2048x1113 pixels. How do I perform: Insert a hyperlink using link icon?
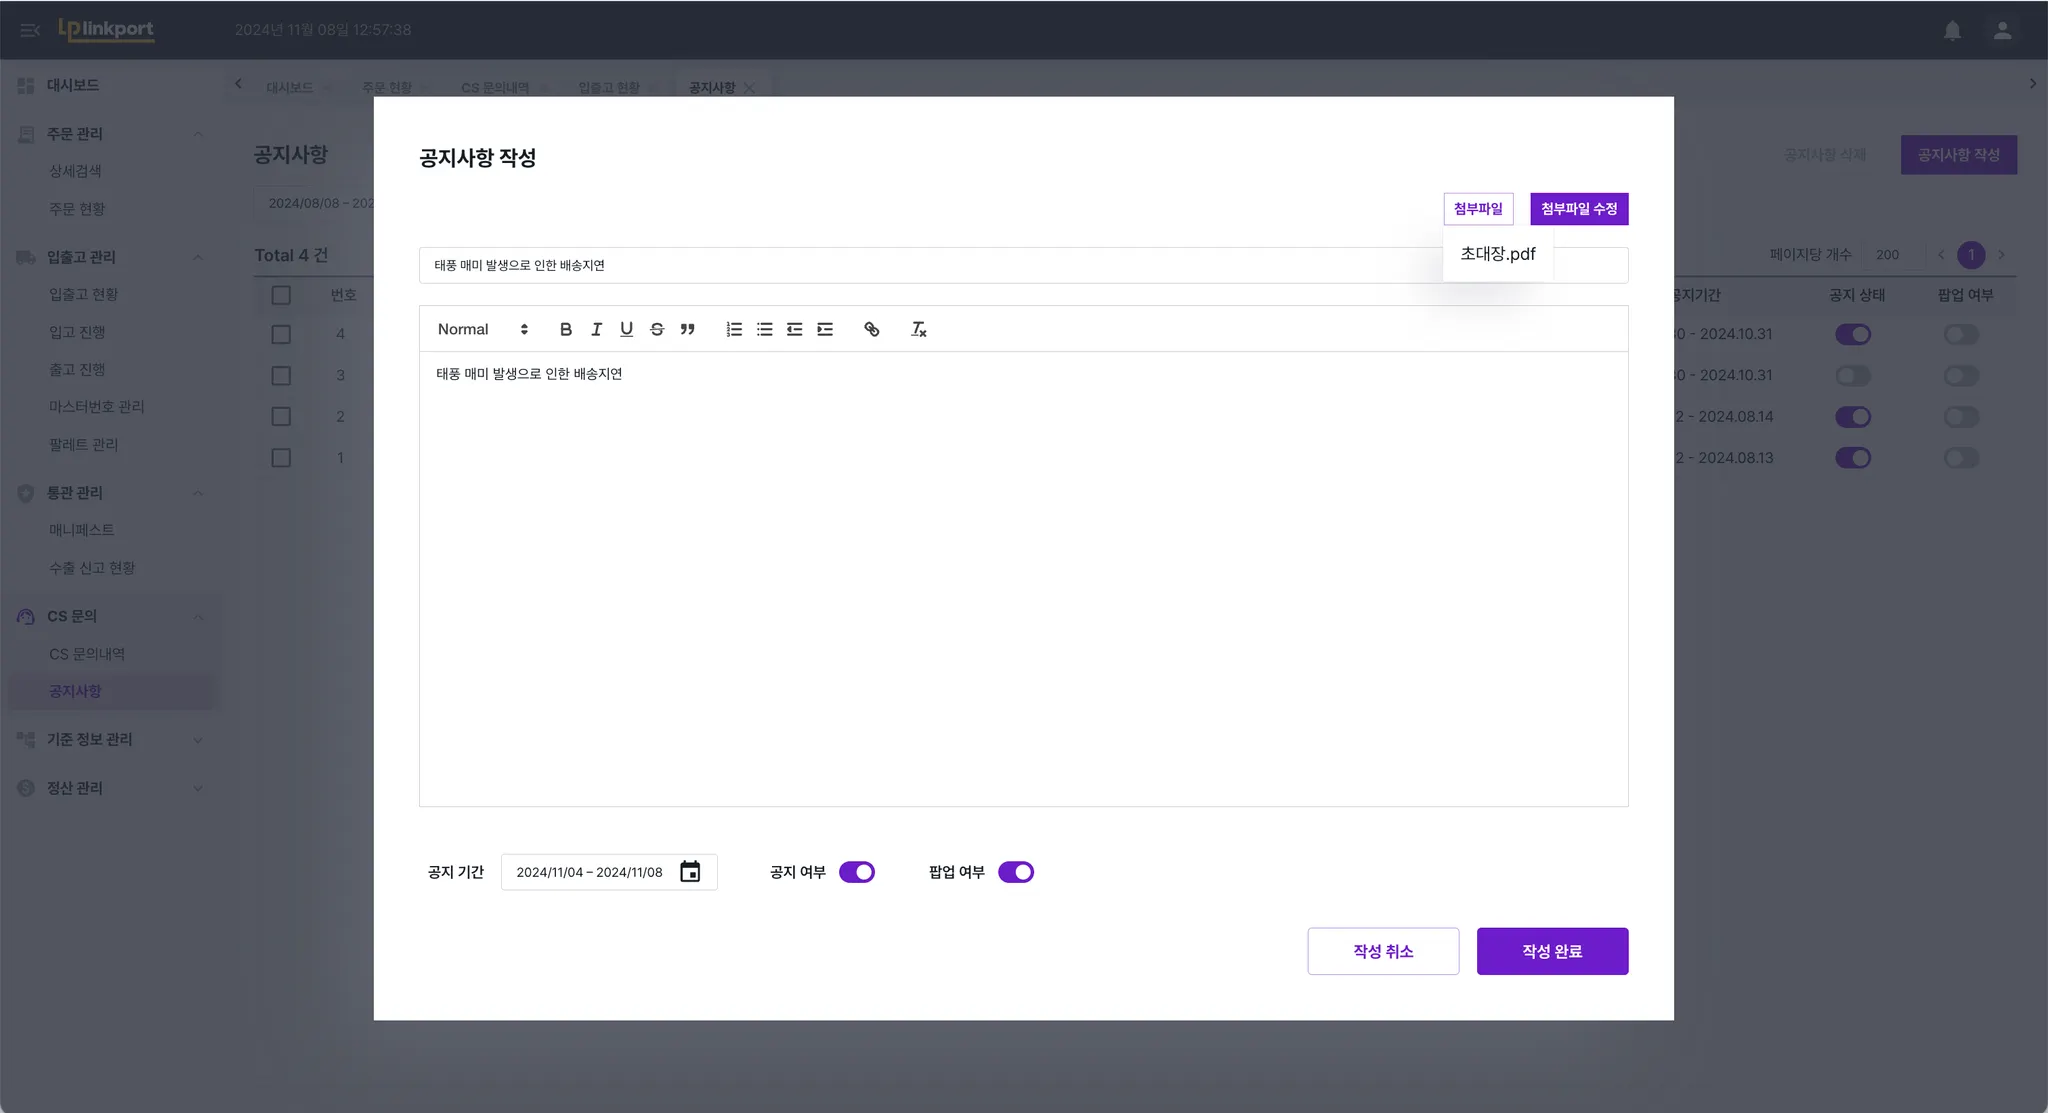click(872, 329)
